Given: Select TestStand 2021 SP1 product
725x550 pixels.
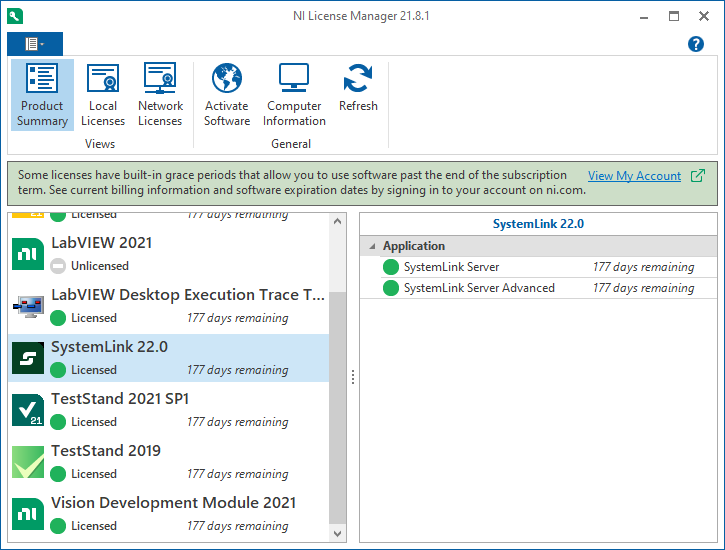Looking at the screenshot, I should (x=120, y=399).
